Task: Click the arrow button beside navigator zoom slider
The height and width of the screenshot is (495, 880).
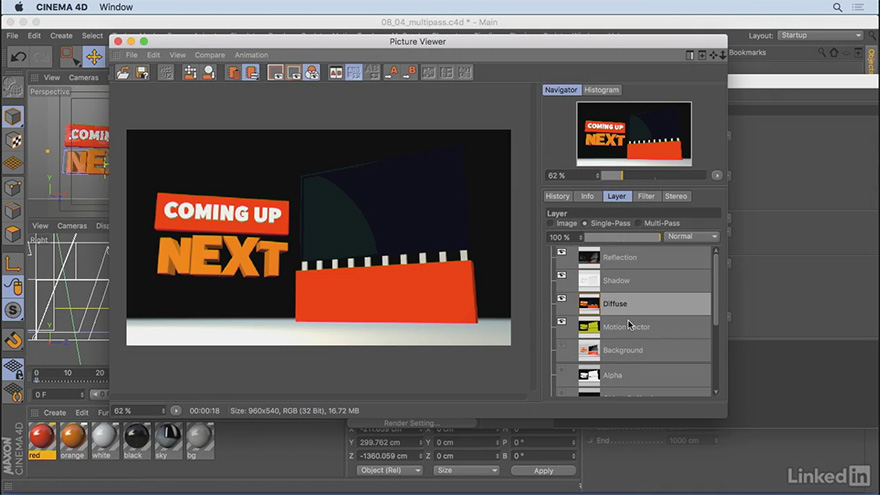Action: 717,176
